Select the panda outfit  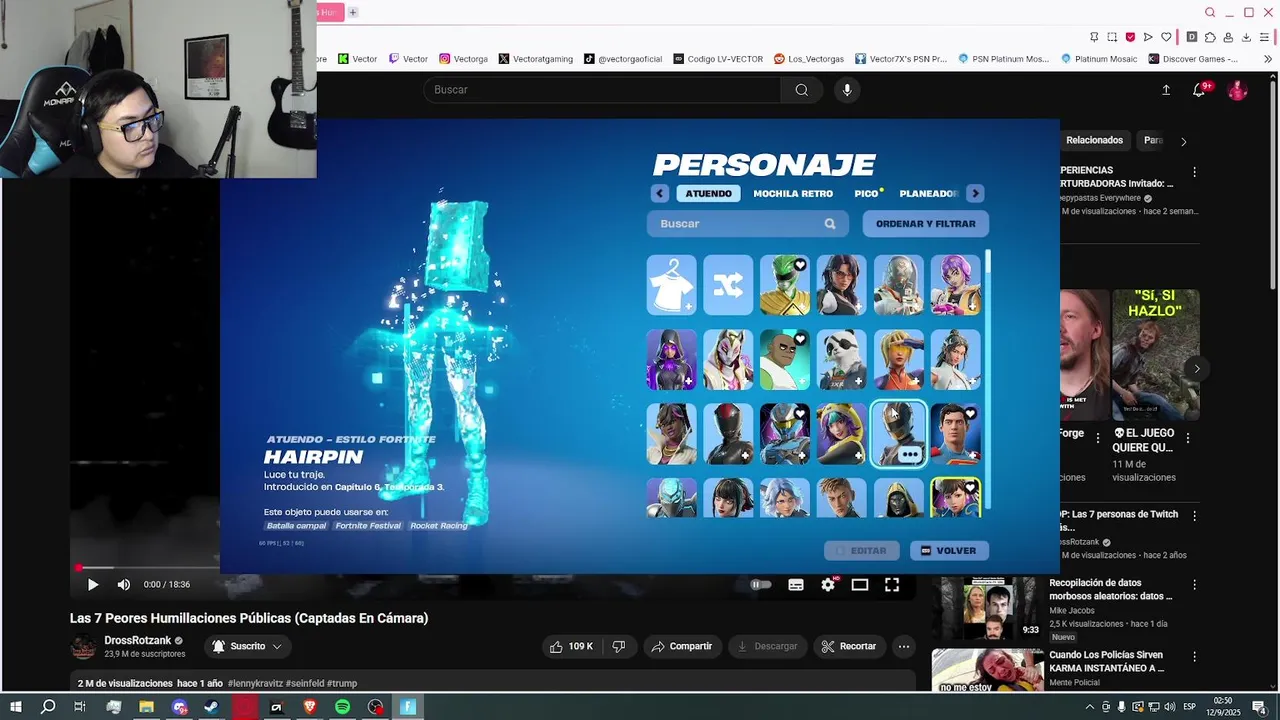coord(842,359)
